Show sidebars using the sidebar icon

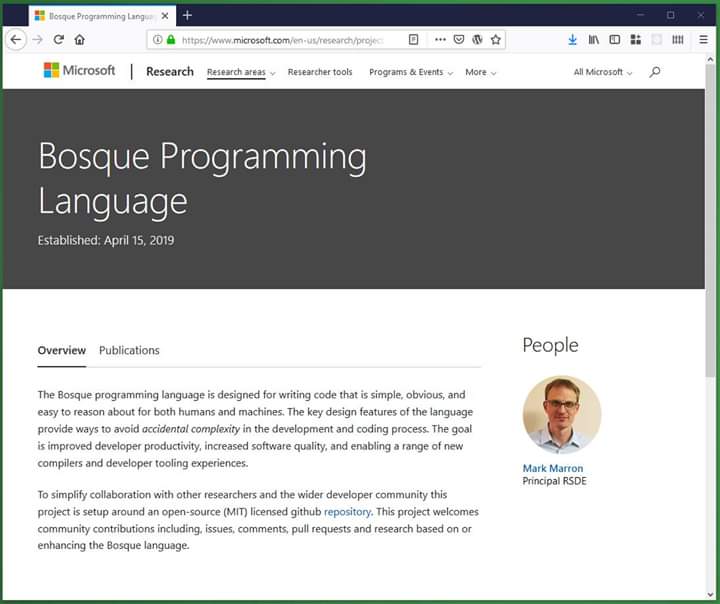(614, 40)
